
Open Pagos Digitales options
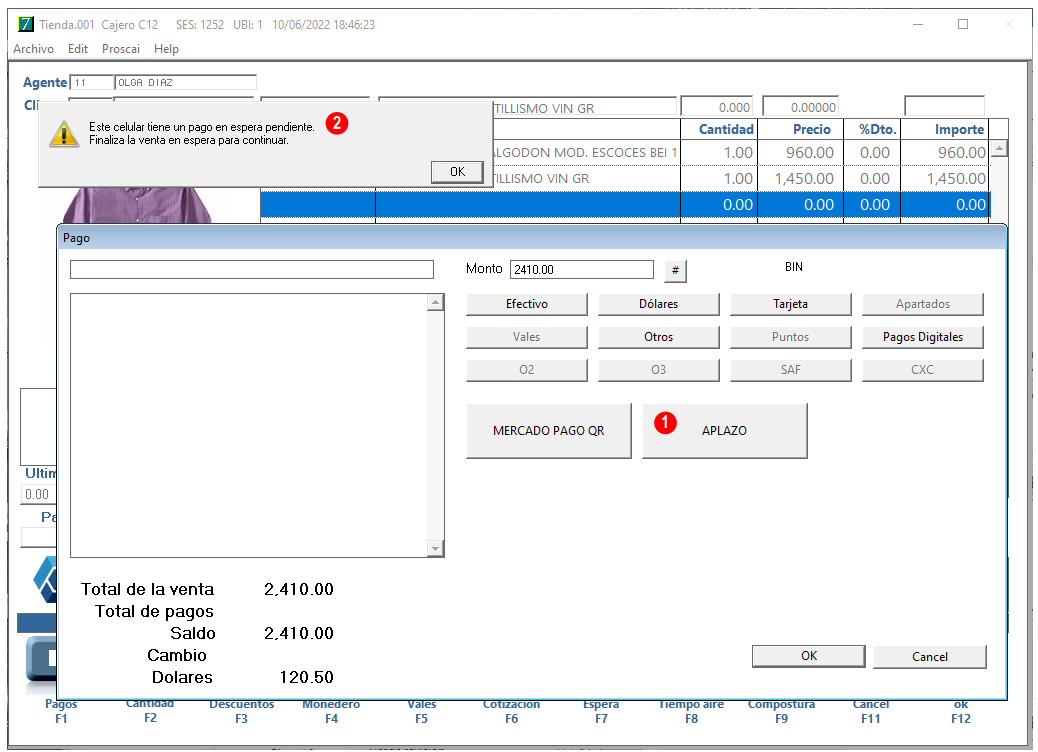tap(923, 337)
